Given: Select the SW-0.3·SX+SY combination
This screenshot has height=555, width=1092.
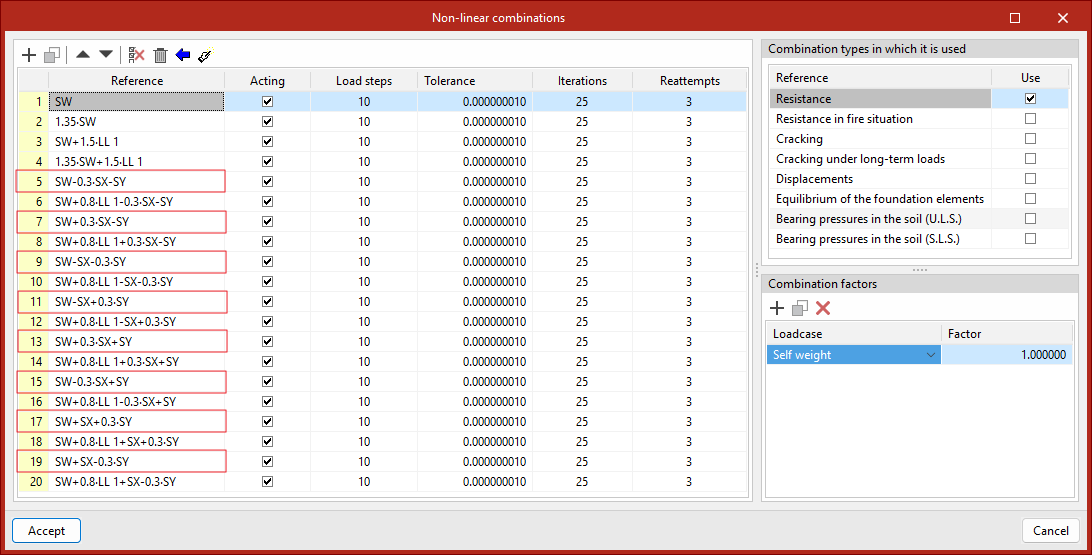Looking at the screenshot, I should coord(136,382).
